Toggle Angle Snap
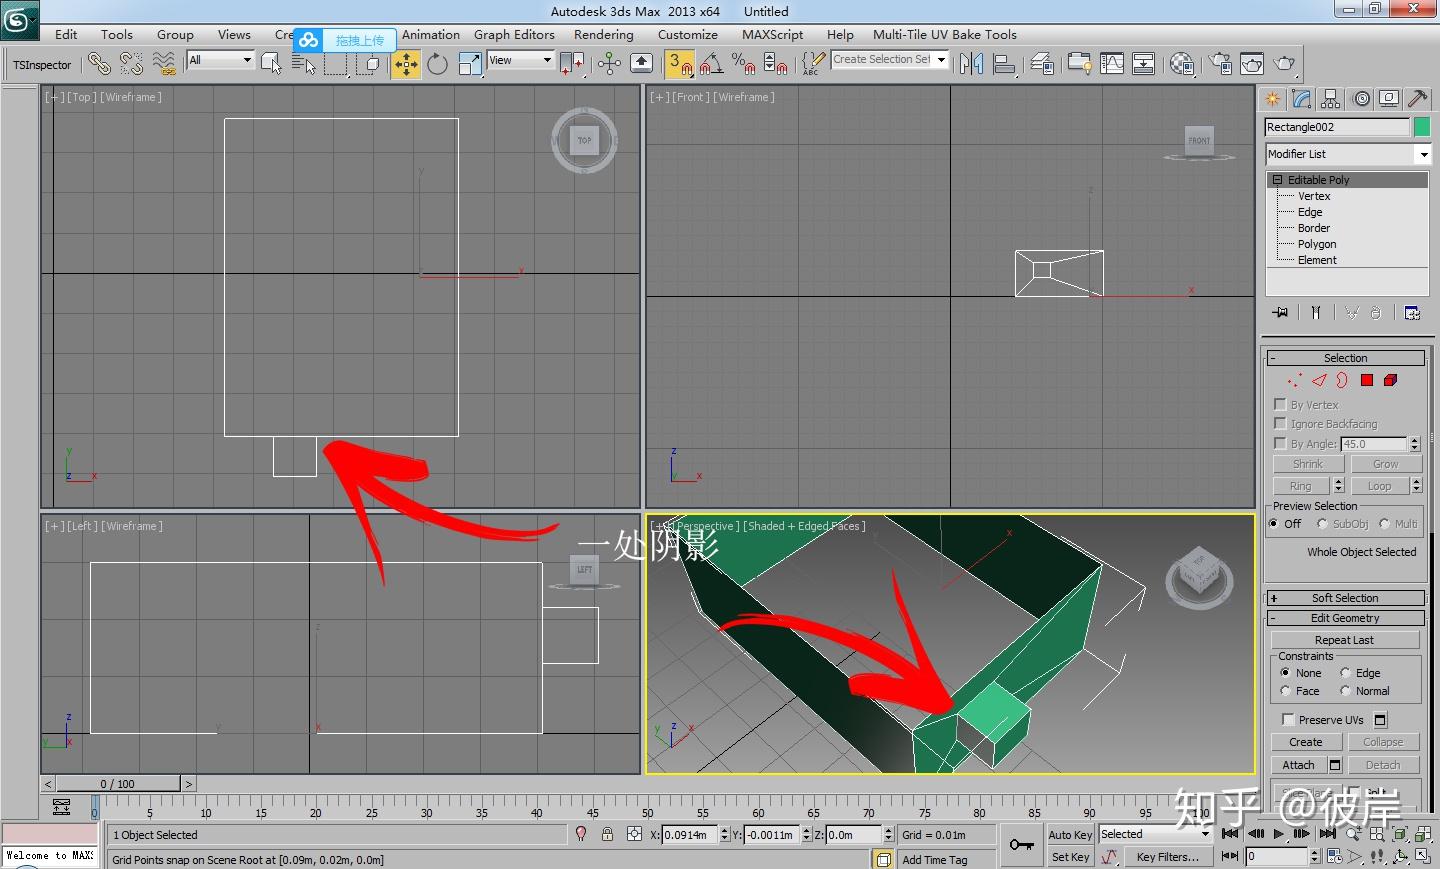This screenshot has width=1440, height=869. pos(711,64)
